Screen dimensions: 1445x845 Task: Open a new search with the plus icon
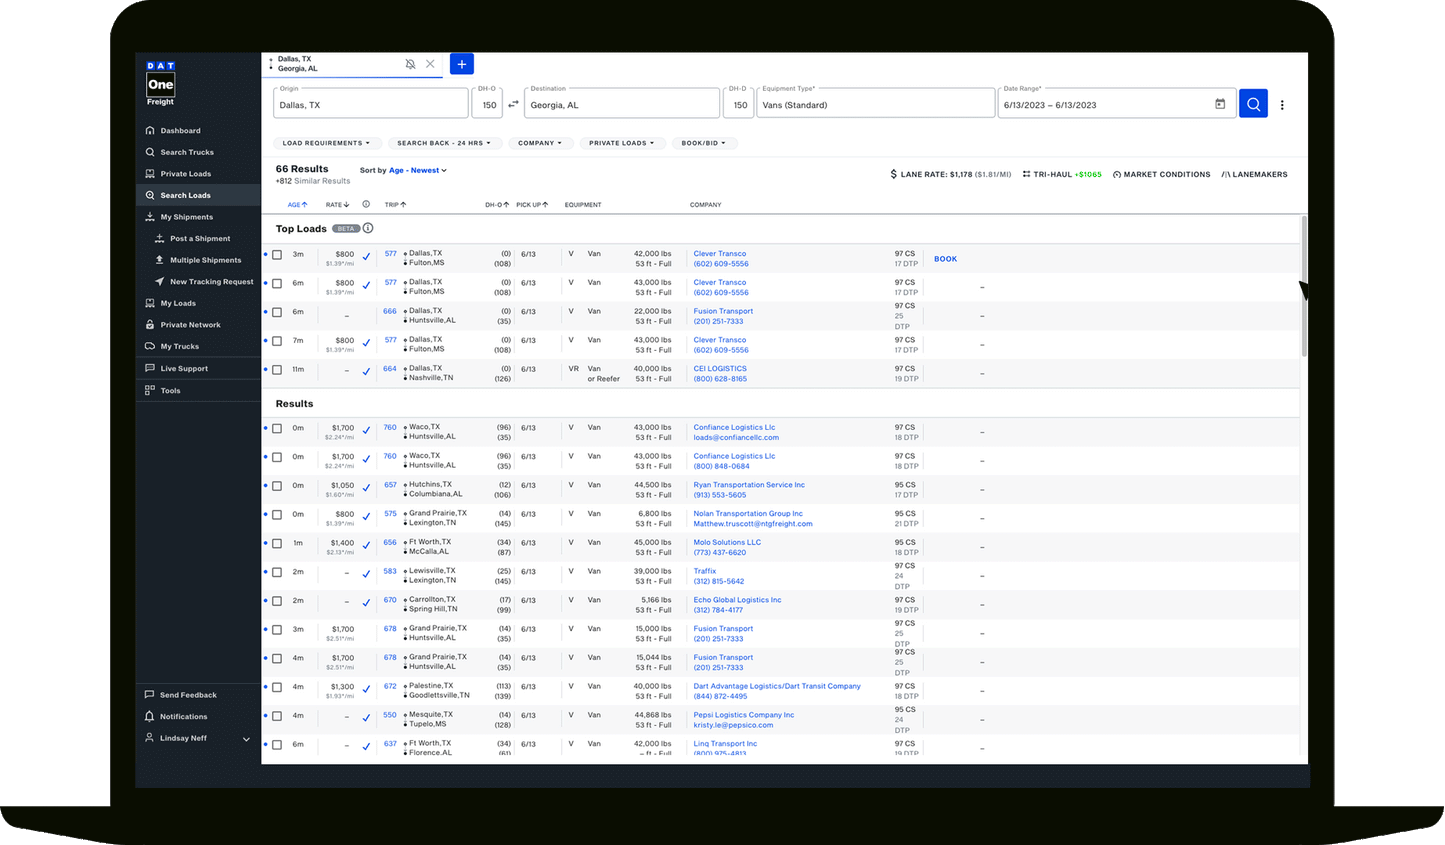(461, 63)
